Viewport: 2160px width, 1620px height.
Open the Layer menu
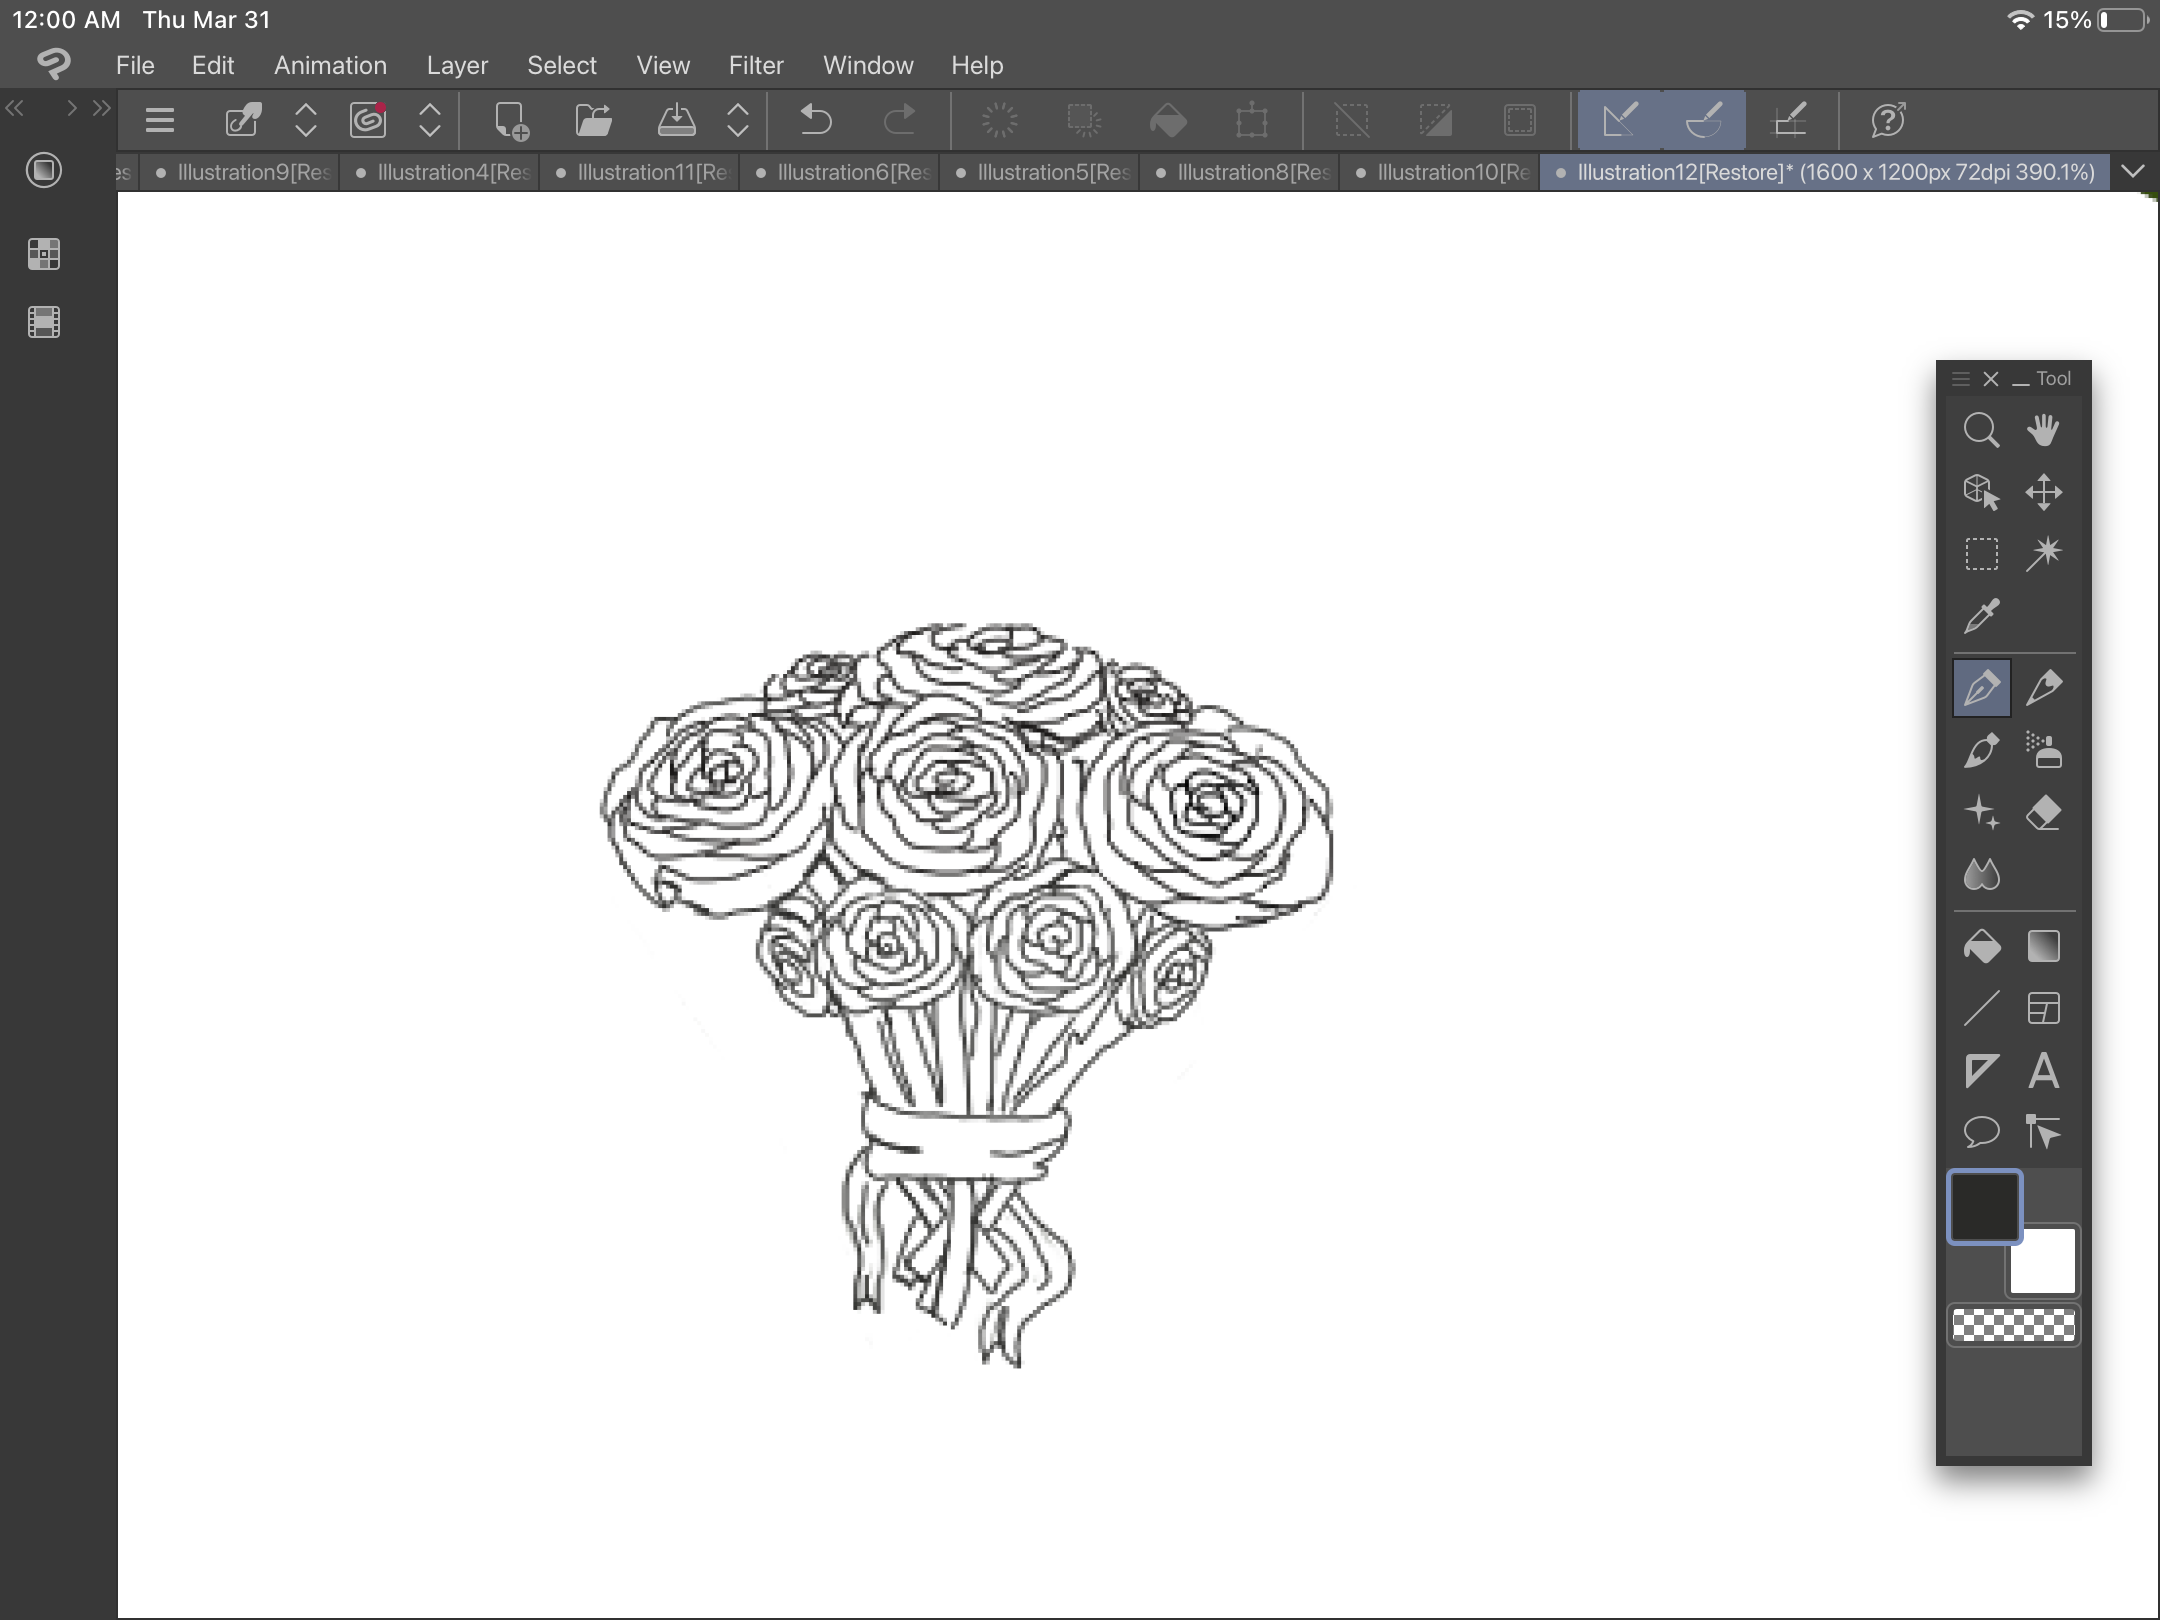(457, 66)
